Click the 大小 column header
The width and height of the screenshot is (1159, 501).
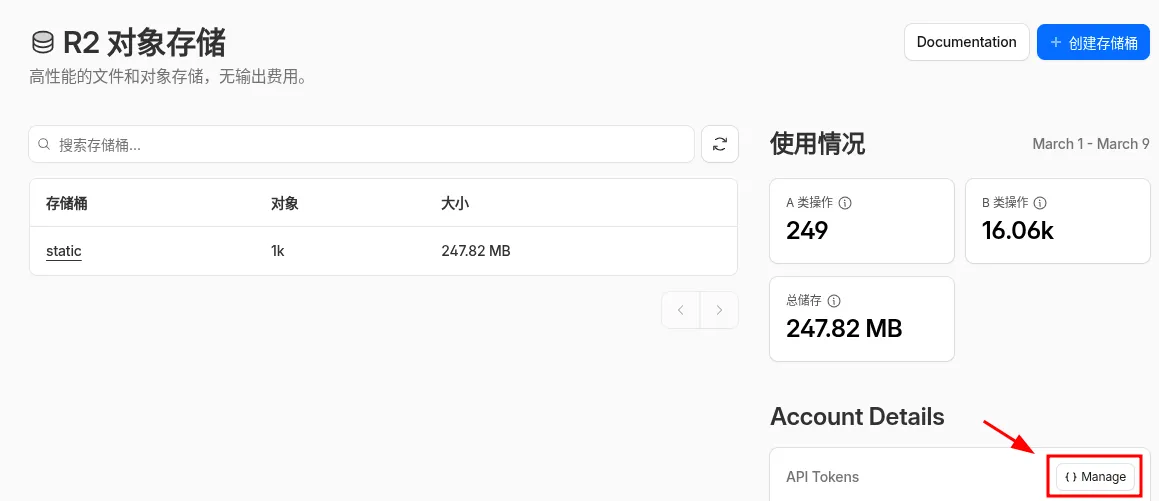point(455,203)
